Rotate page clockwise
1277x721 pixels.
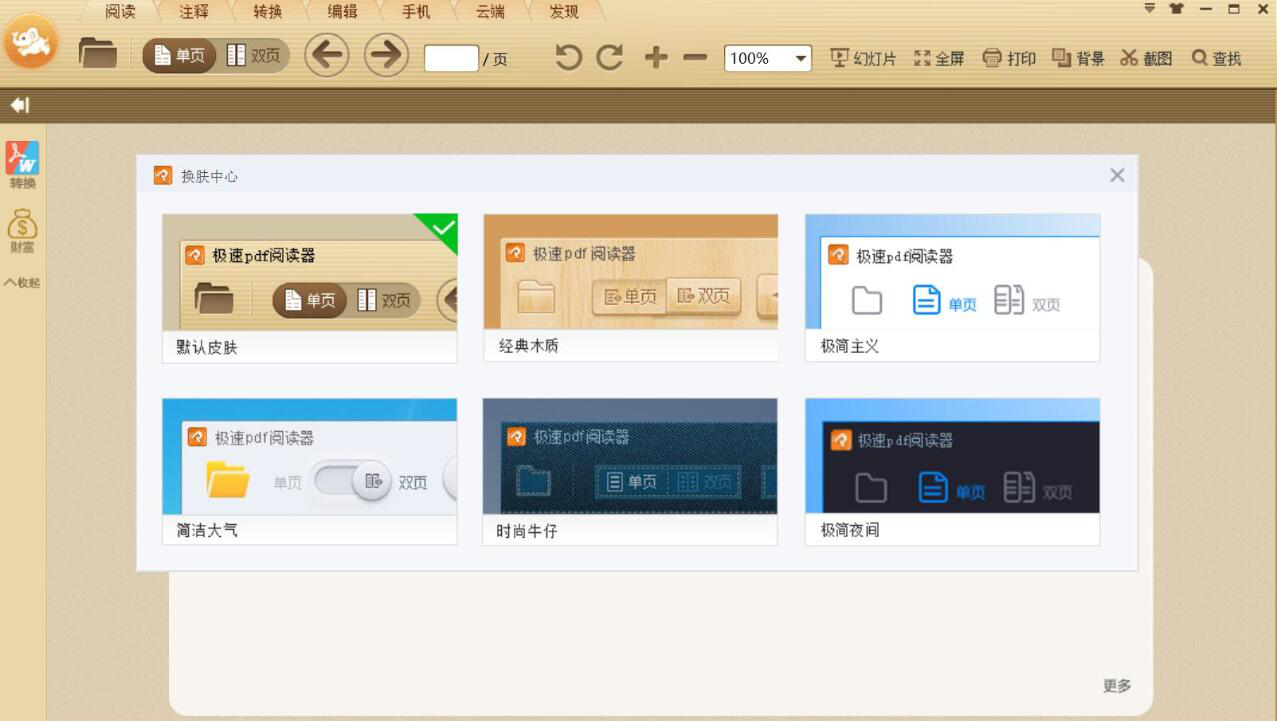tap(610, 58)
